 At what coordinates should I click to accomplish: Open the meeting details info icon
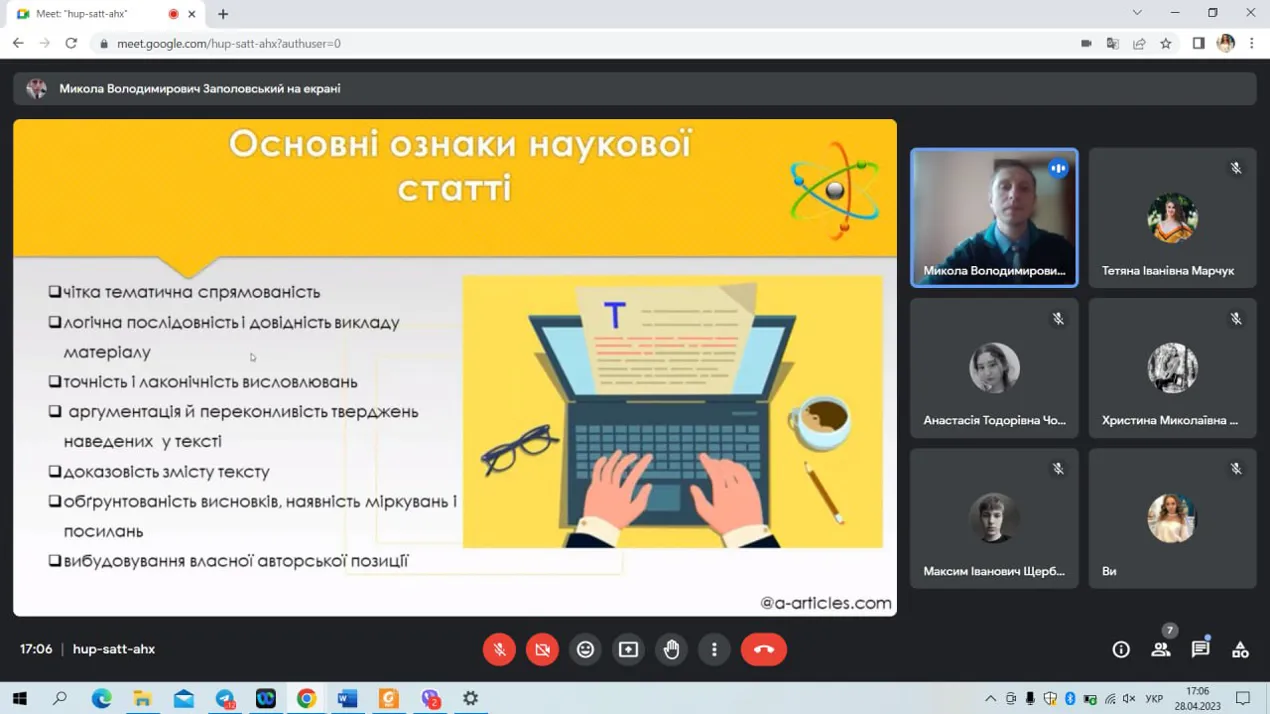(1121, 650)
